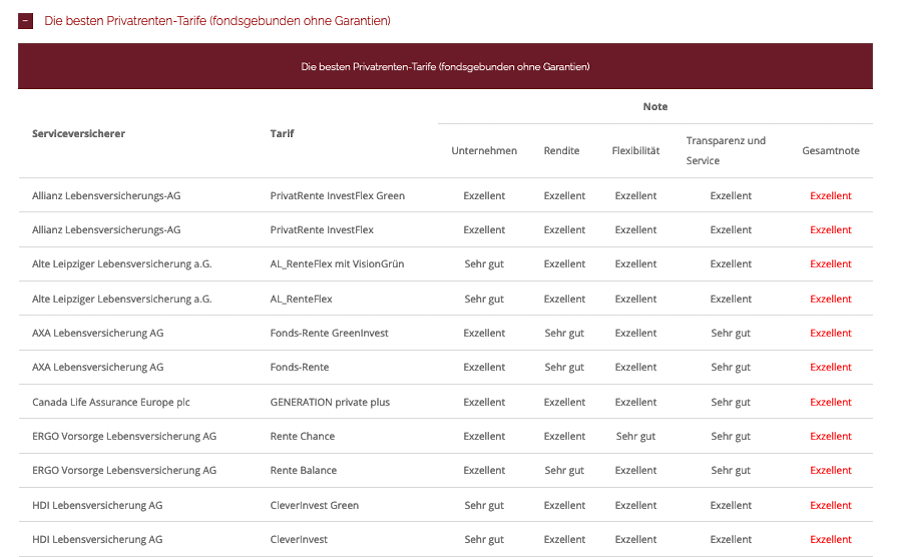Click AXA insurer in GreenInvest row
This screenshot has height=557, width=900.
98,333
